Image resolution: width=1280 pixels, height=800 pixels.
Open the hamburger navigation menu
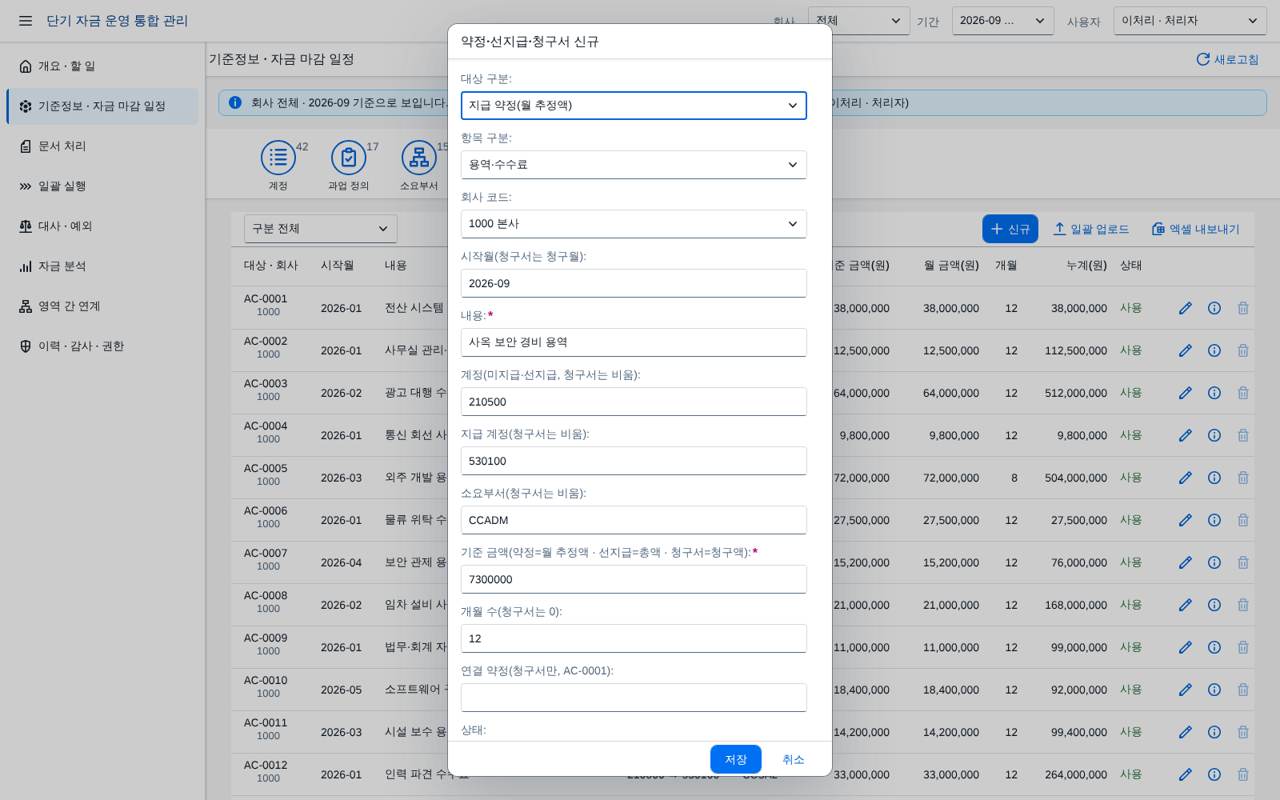coord(25,21)
